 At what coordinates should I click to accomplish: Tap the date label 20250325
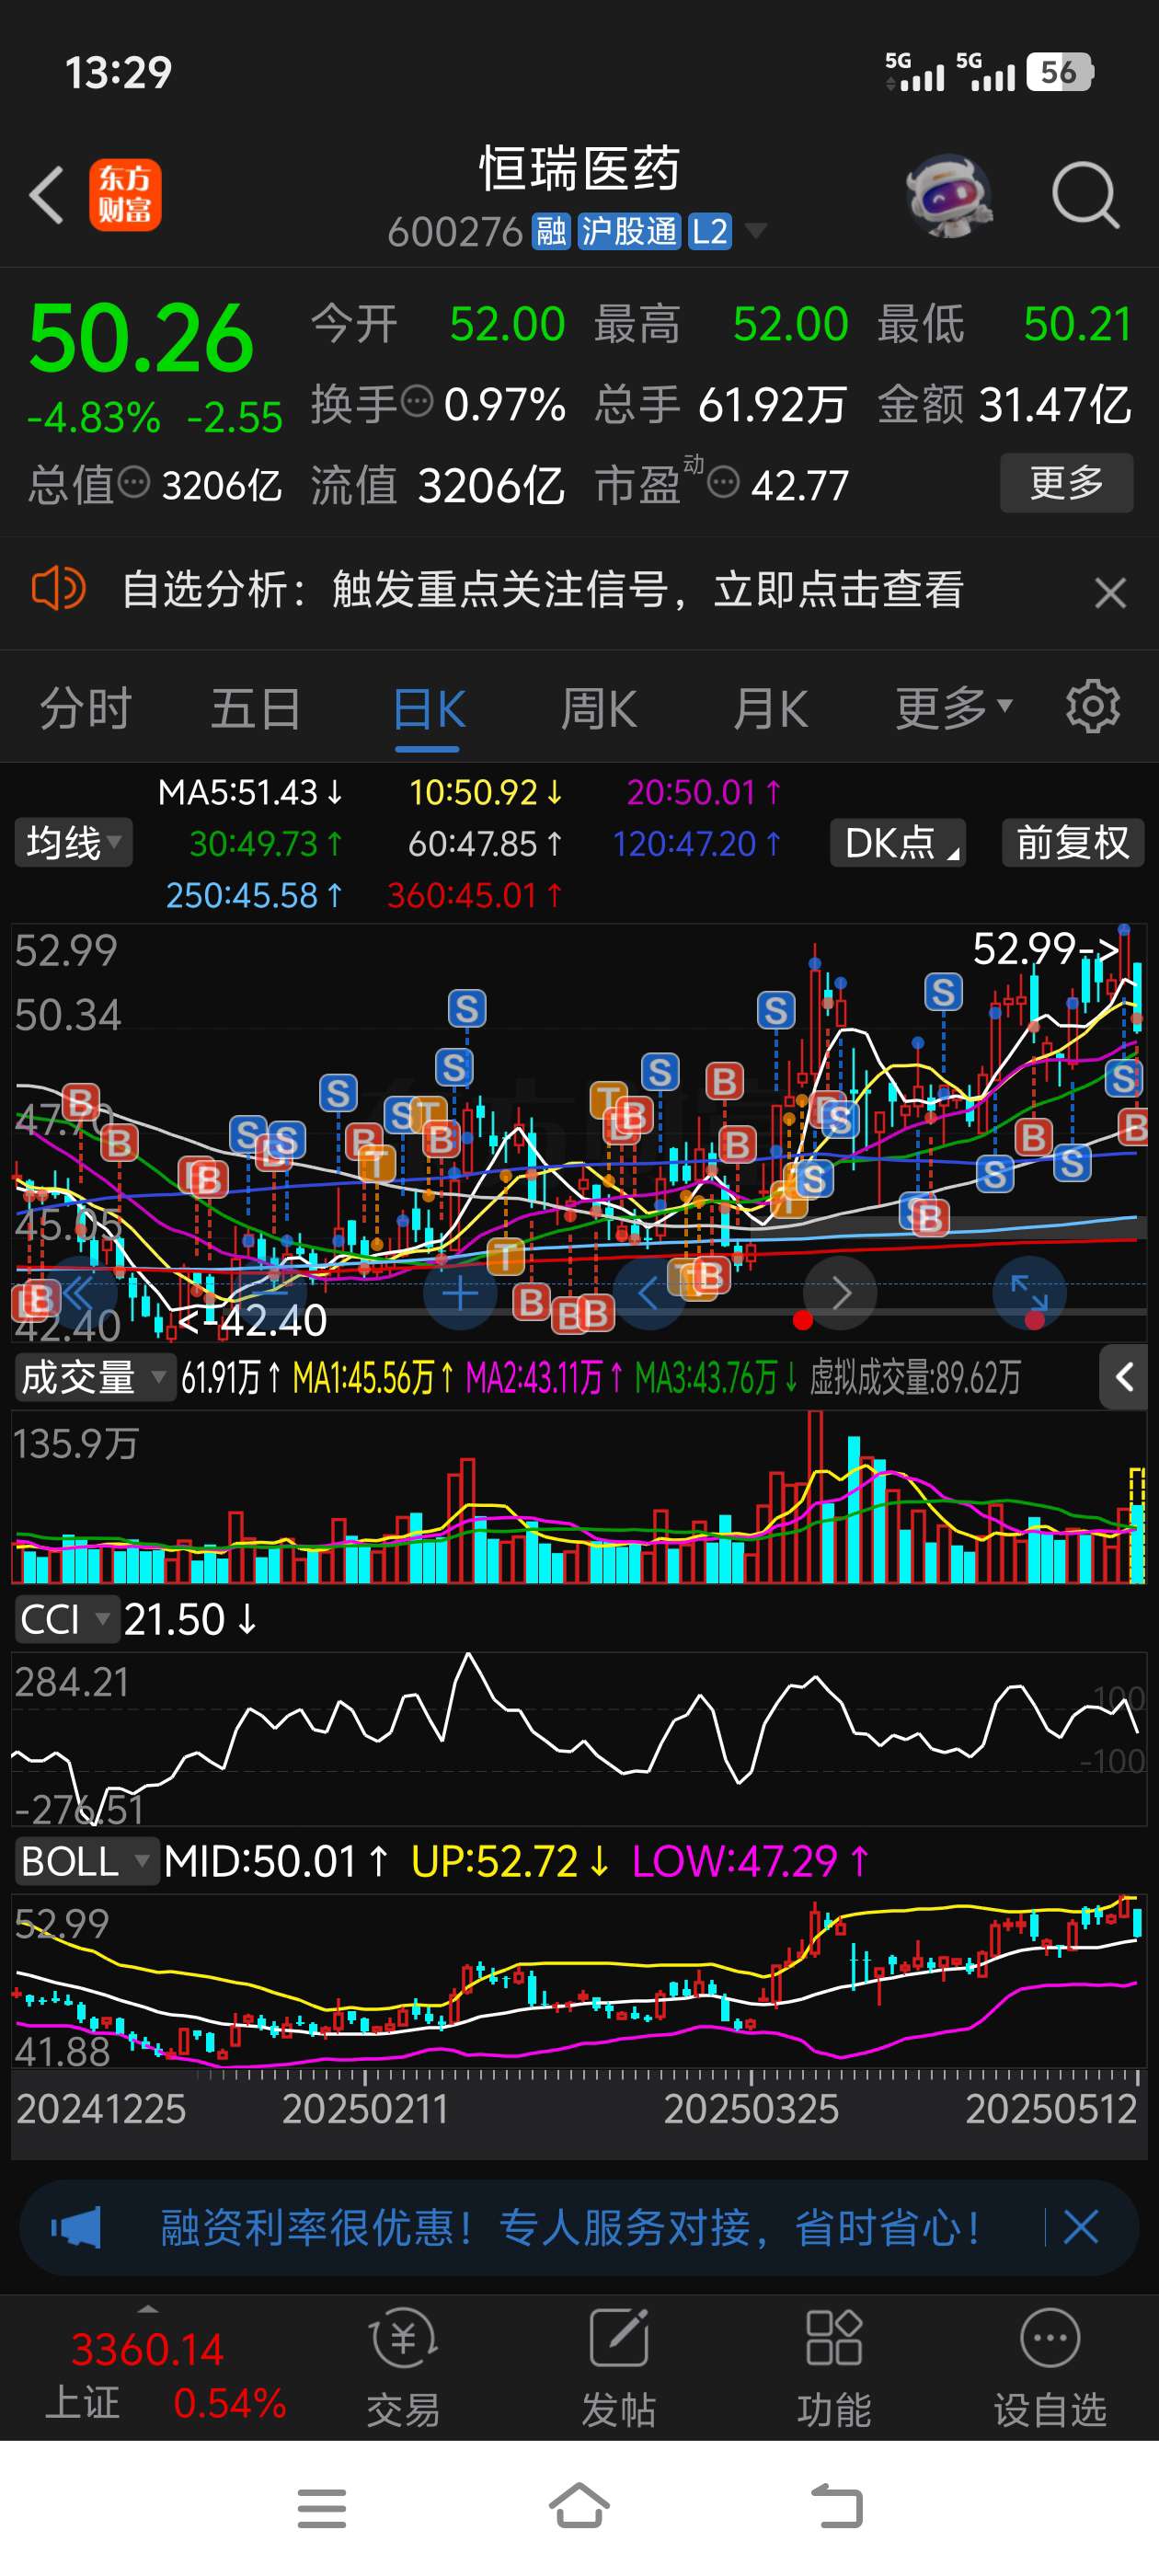pyautogui.click(x=751, y=2109)
